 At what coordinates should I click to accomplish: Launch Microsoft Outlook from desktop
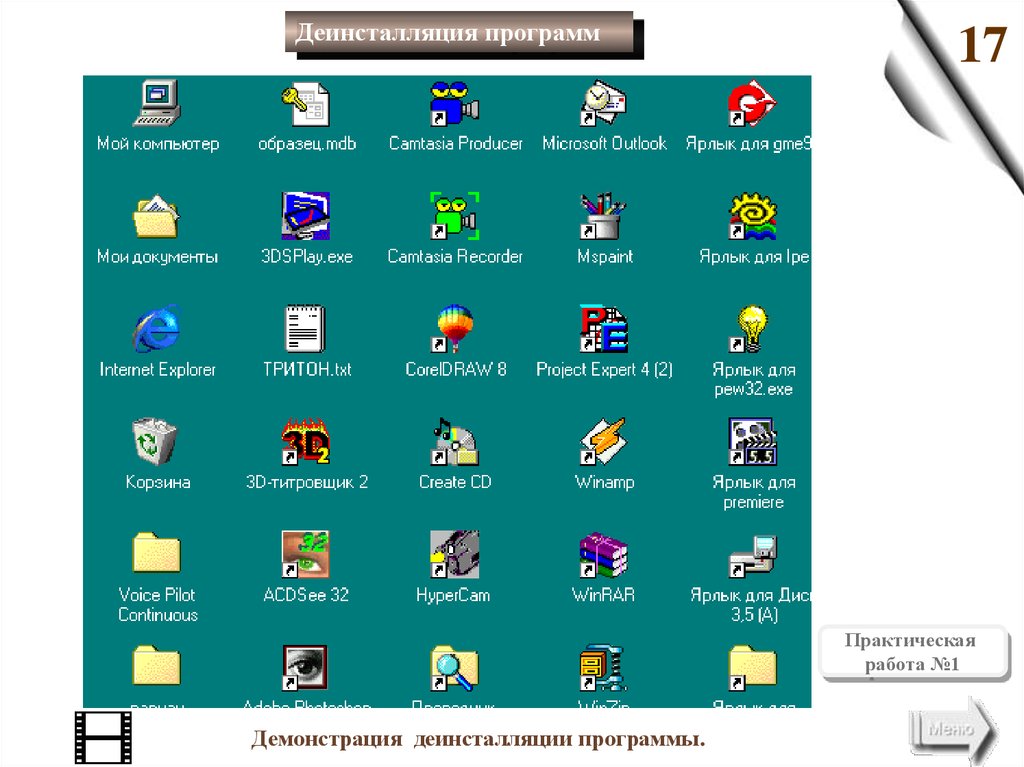[604, 104]
